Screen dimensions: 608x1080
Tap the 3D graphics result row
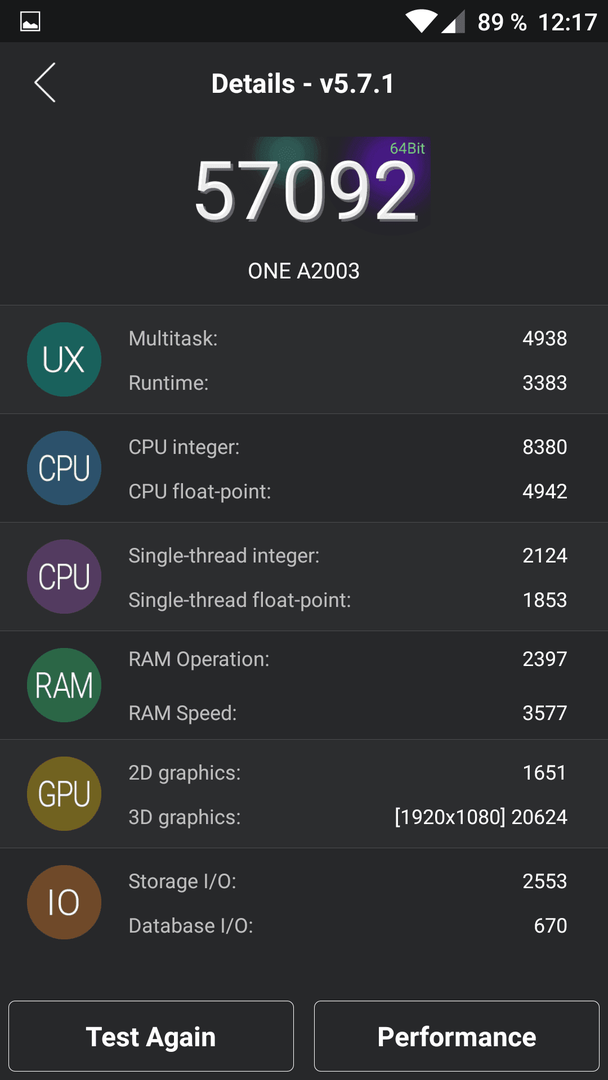coord(348,817)
